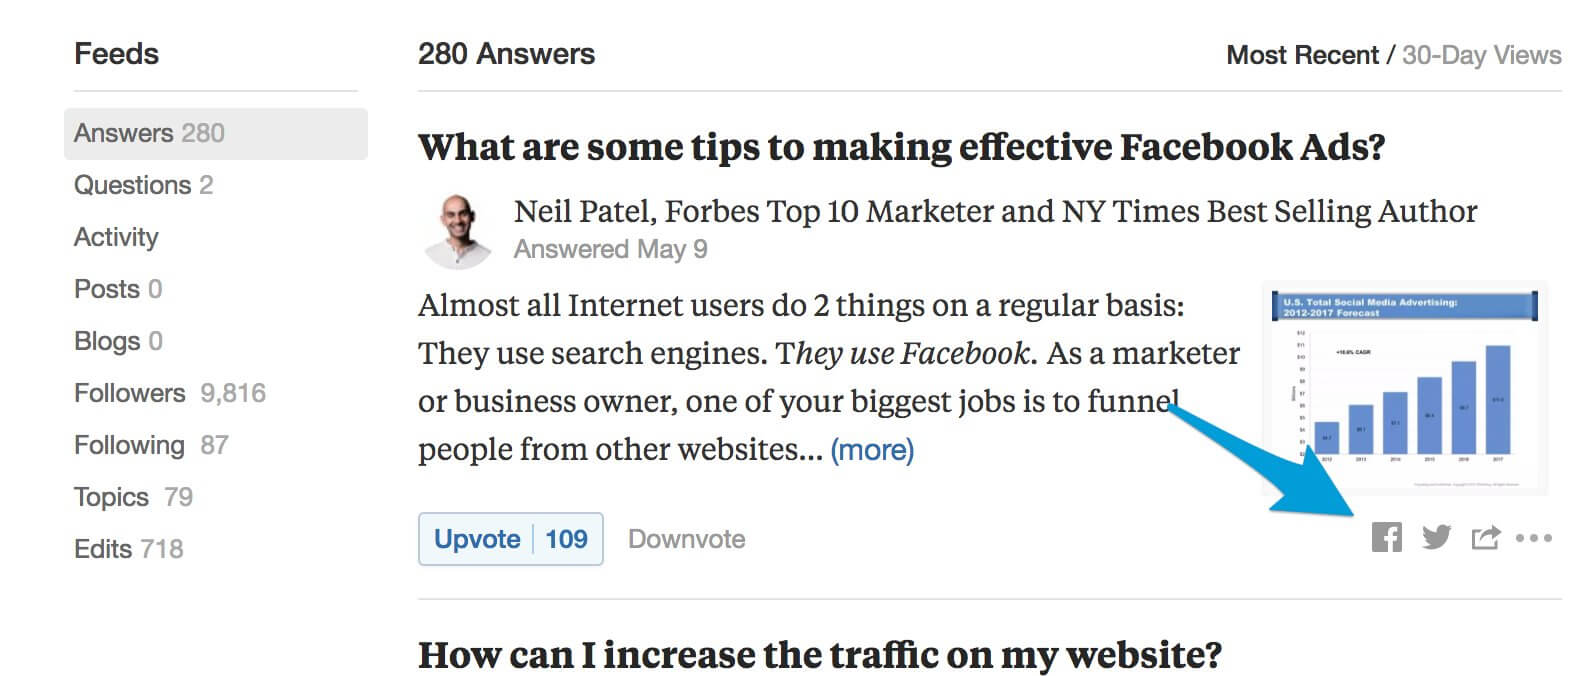Sort answers by Most Recent
The width and height of the screenshot is (1588, 676).
tap(1301, 55)
